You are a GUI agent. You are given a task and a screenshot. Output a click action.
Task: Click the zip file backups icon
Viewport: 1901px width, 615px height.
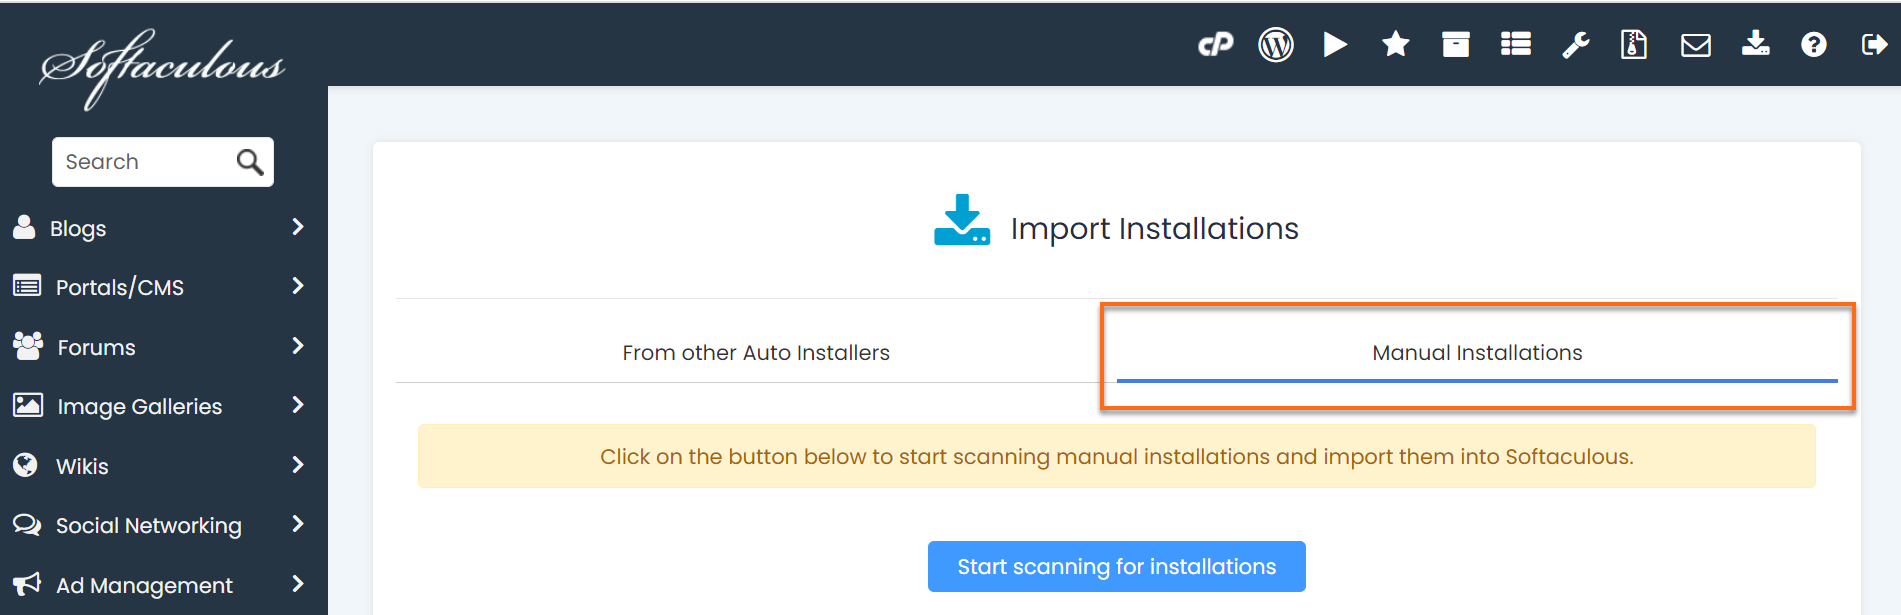[x=1633, y=45]
